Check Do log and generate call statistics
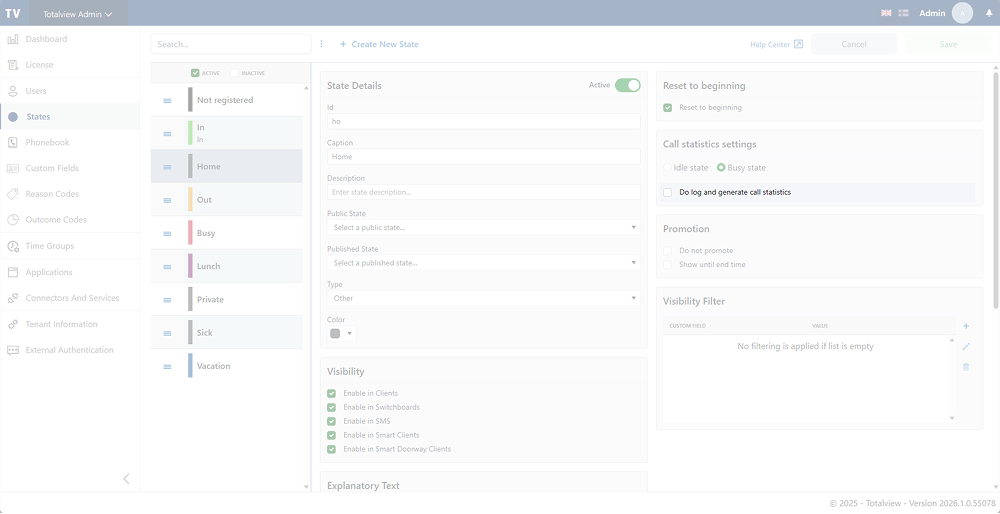The height and width of the screenshot is (514, 1000). [668, 192]
